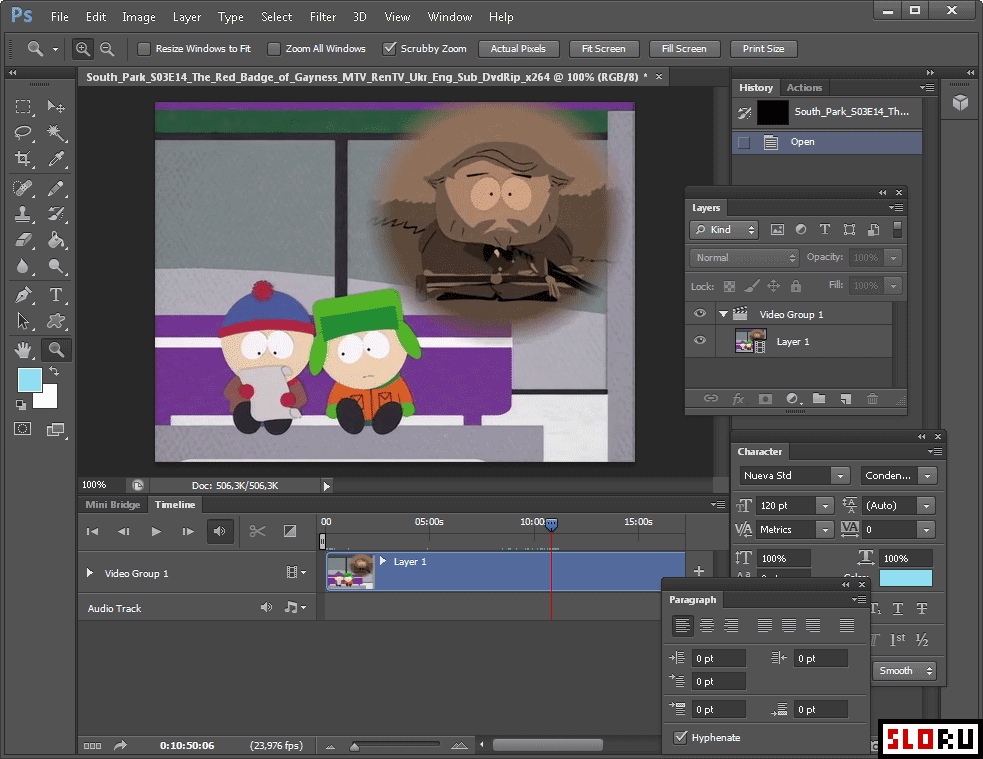Expand Video Group 1 track in Timeline
The height and width of the screenshot is (759, 983).
pos(90,573)
